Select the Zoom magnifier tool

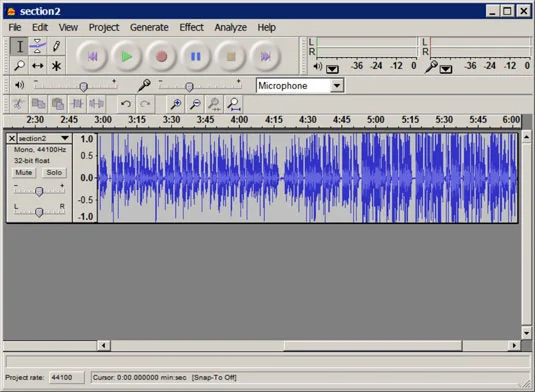[19, 65]
